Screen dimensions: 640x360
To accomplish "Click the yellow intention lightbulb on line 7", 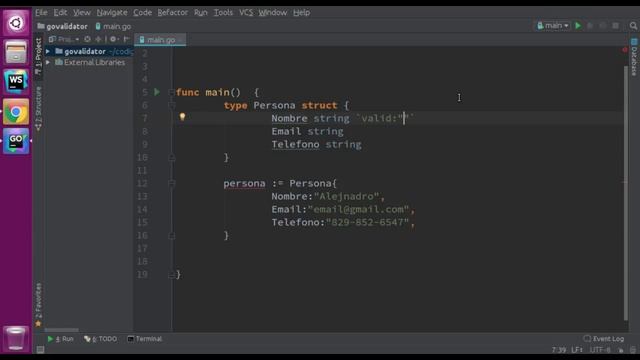I will point(182,117).
